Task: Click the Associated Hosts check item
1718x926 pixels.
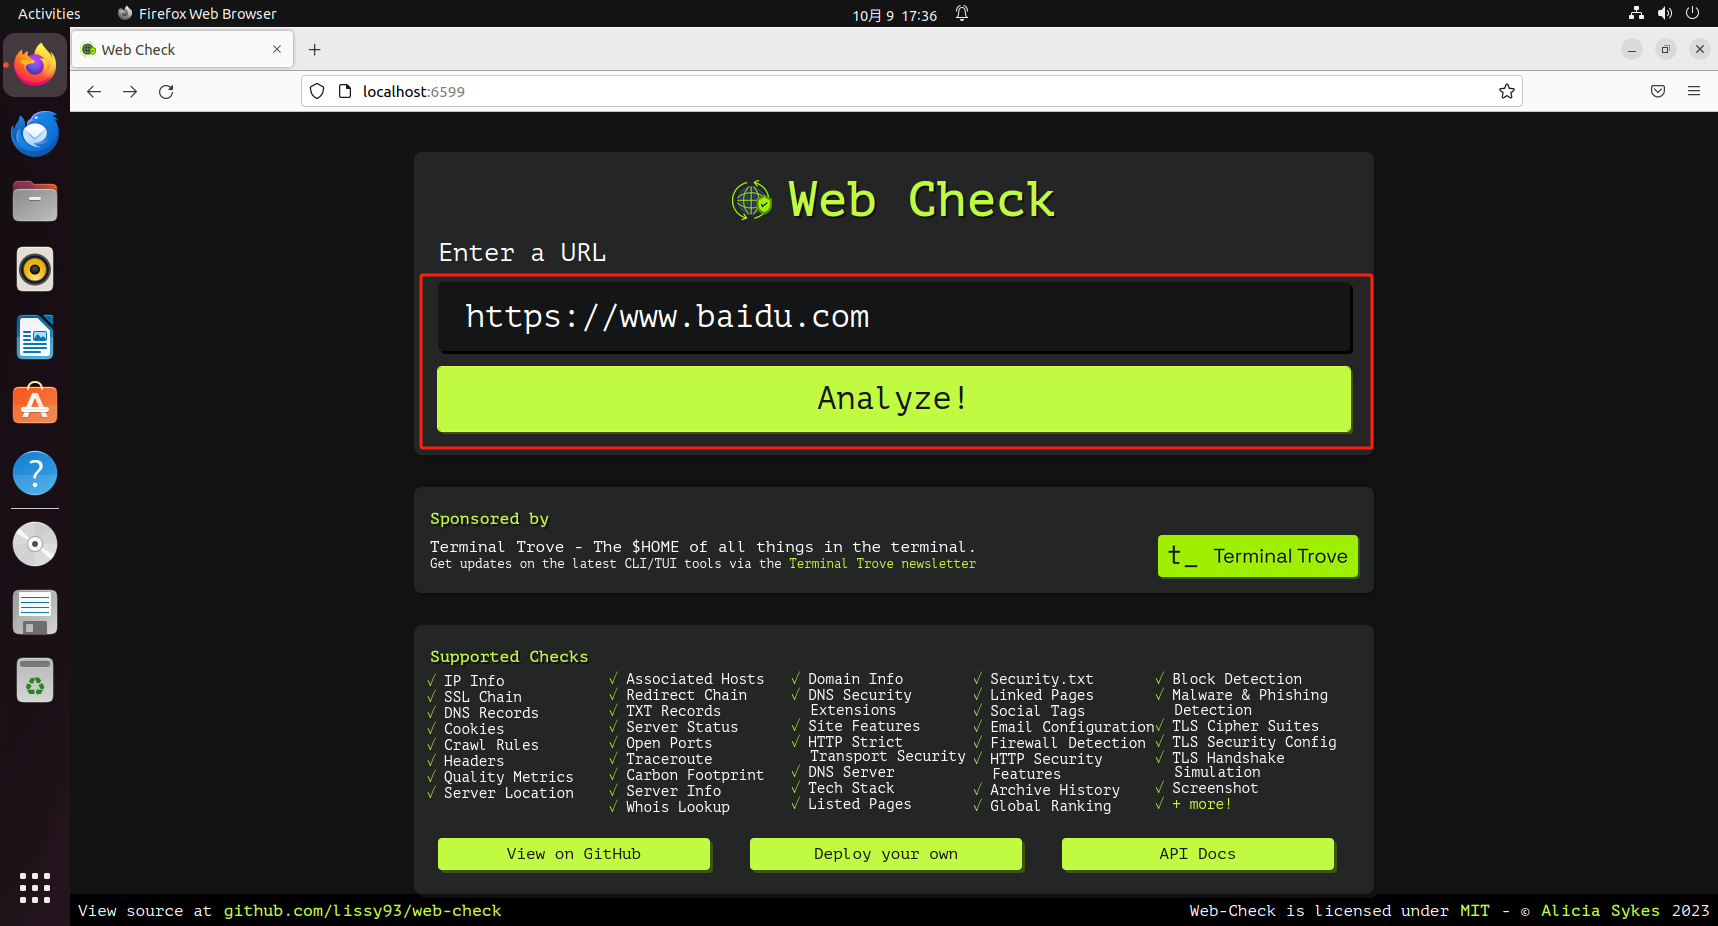Action: coord(695,679)
